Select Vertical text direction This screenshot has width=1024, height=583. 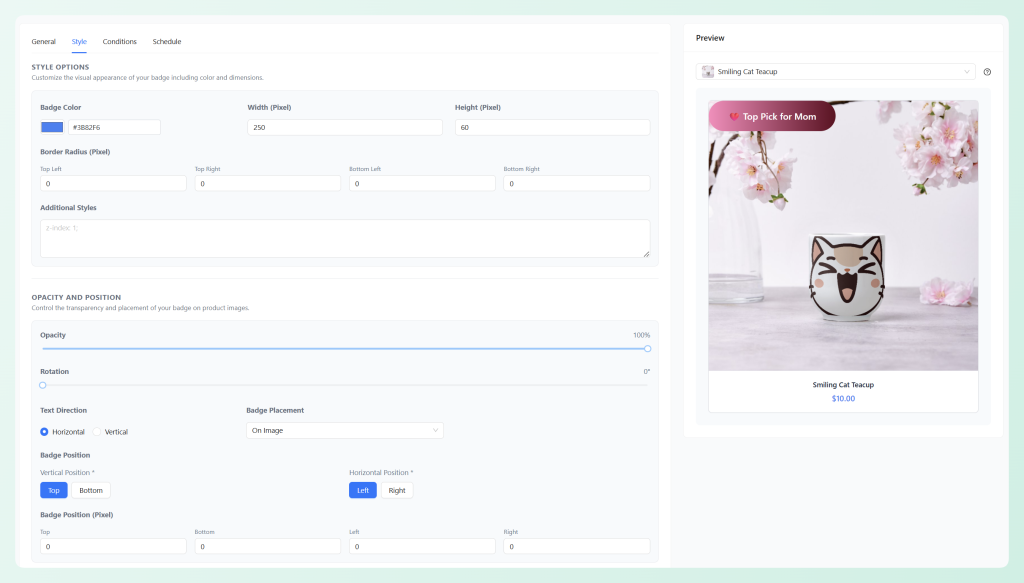pyautogui.click(x=98, y=431)
